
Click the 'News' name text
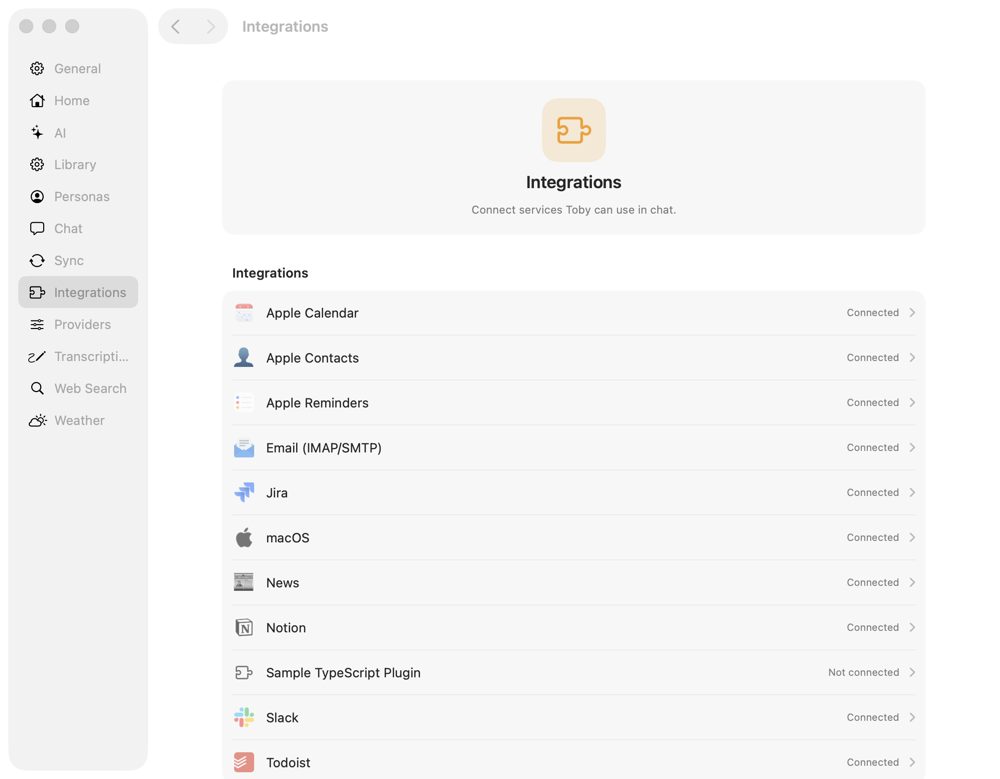(x=283, y=582)
